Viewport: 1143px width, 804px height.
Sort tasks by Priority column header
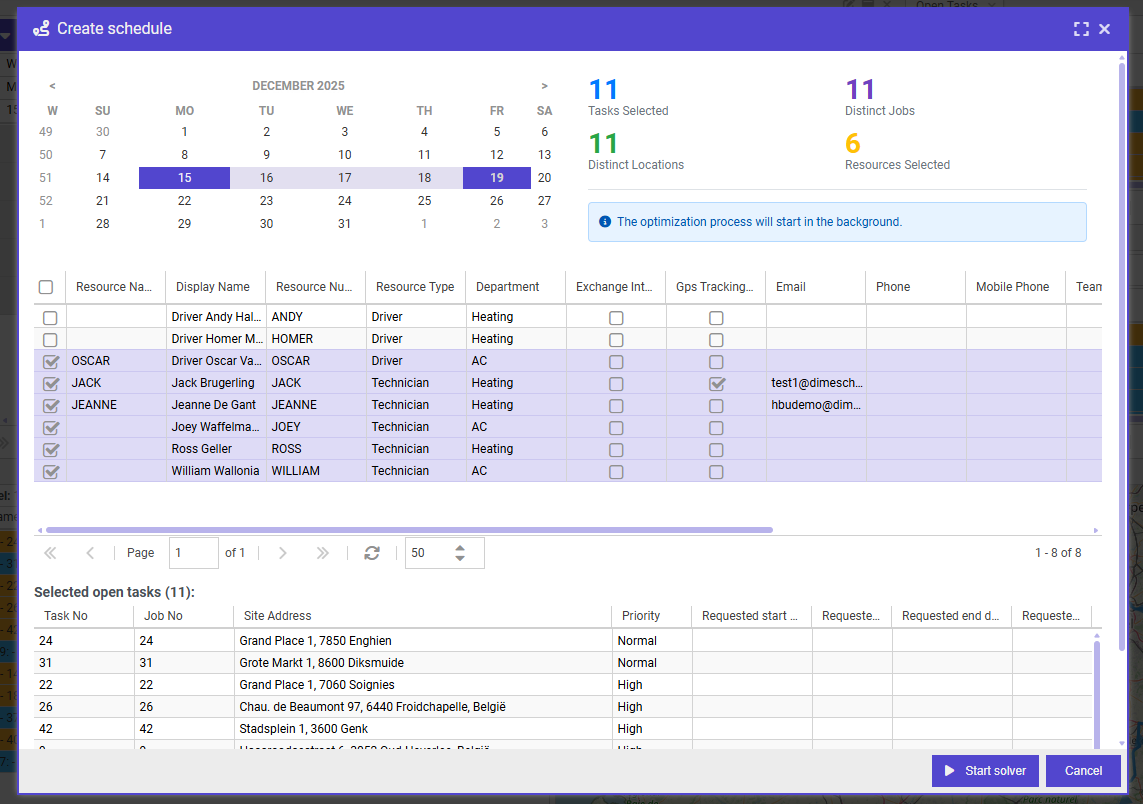(x=640, y=616)
